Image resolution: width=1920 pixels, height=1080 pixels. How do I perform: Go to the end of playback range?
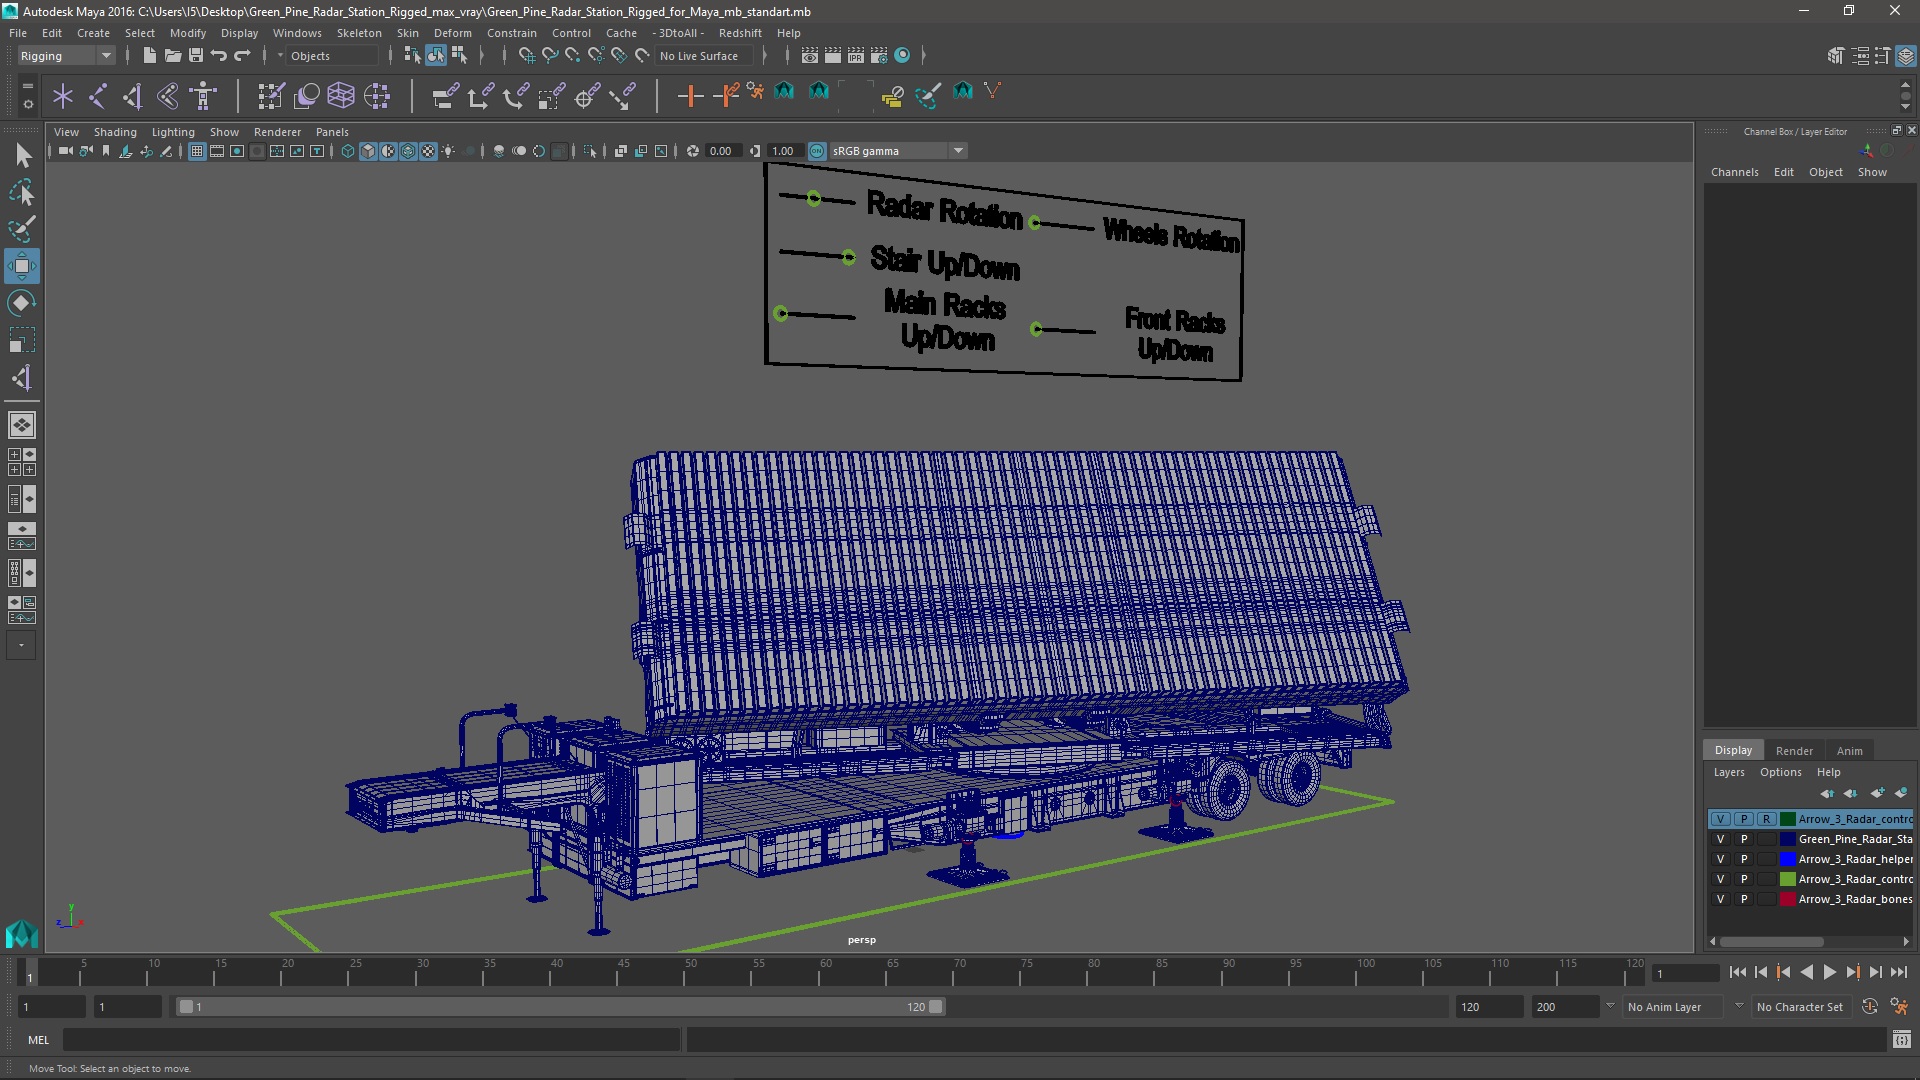click(1899, 972)
